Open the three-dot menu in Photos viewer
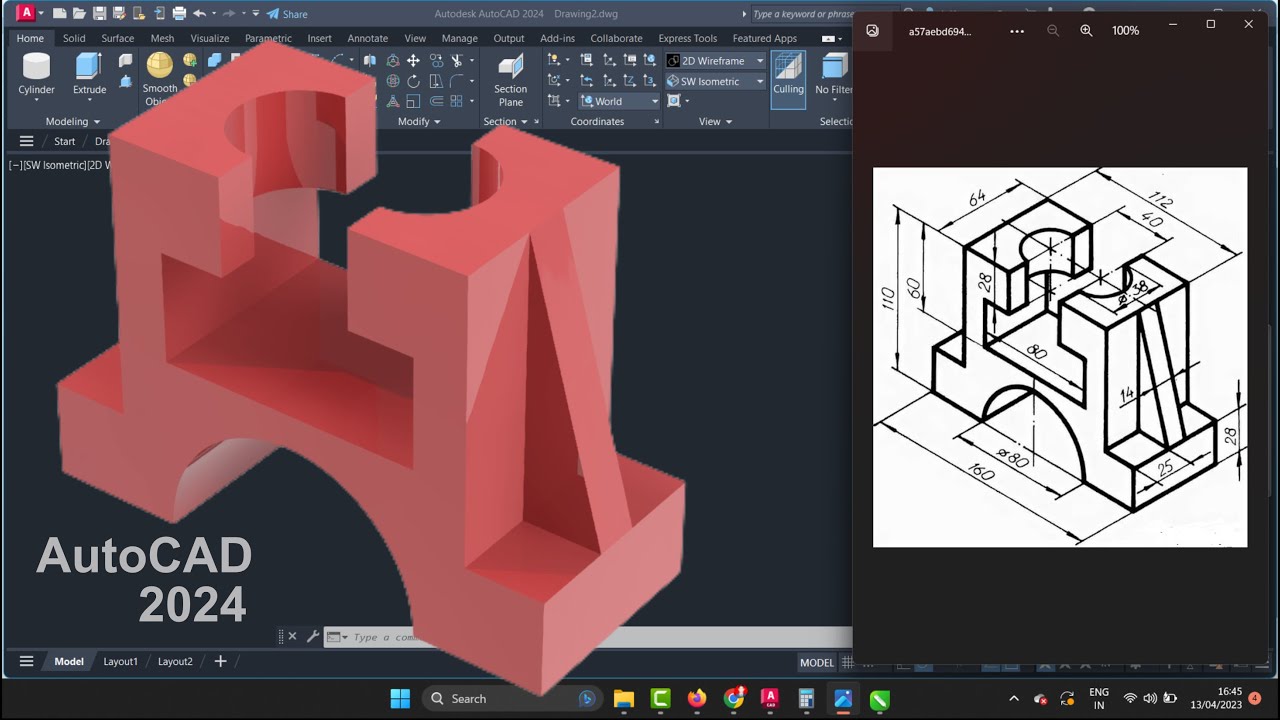 pos(1017,31)
